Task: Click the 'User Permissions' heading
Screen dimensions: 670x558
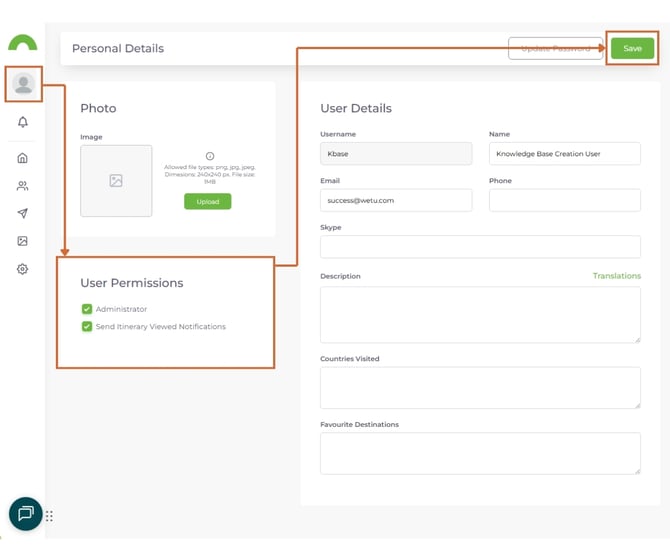Action: pyautogui.click(x=132, y=283)
